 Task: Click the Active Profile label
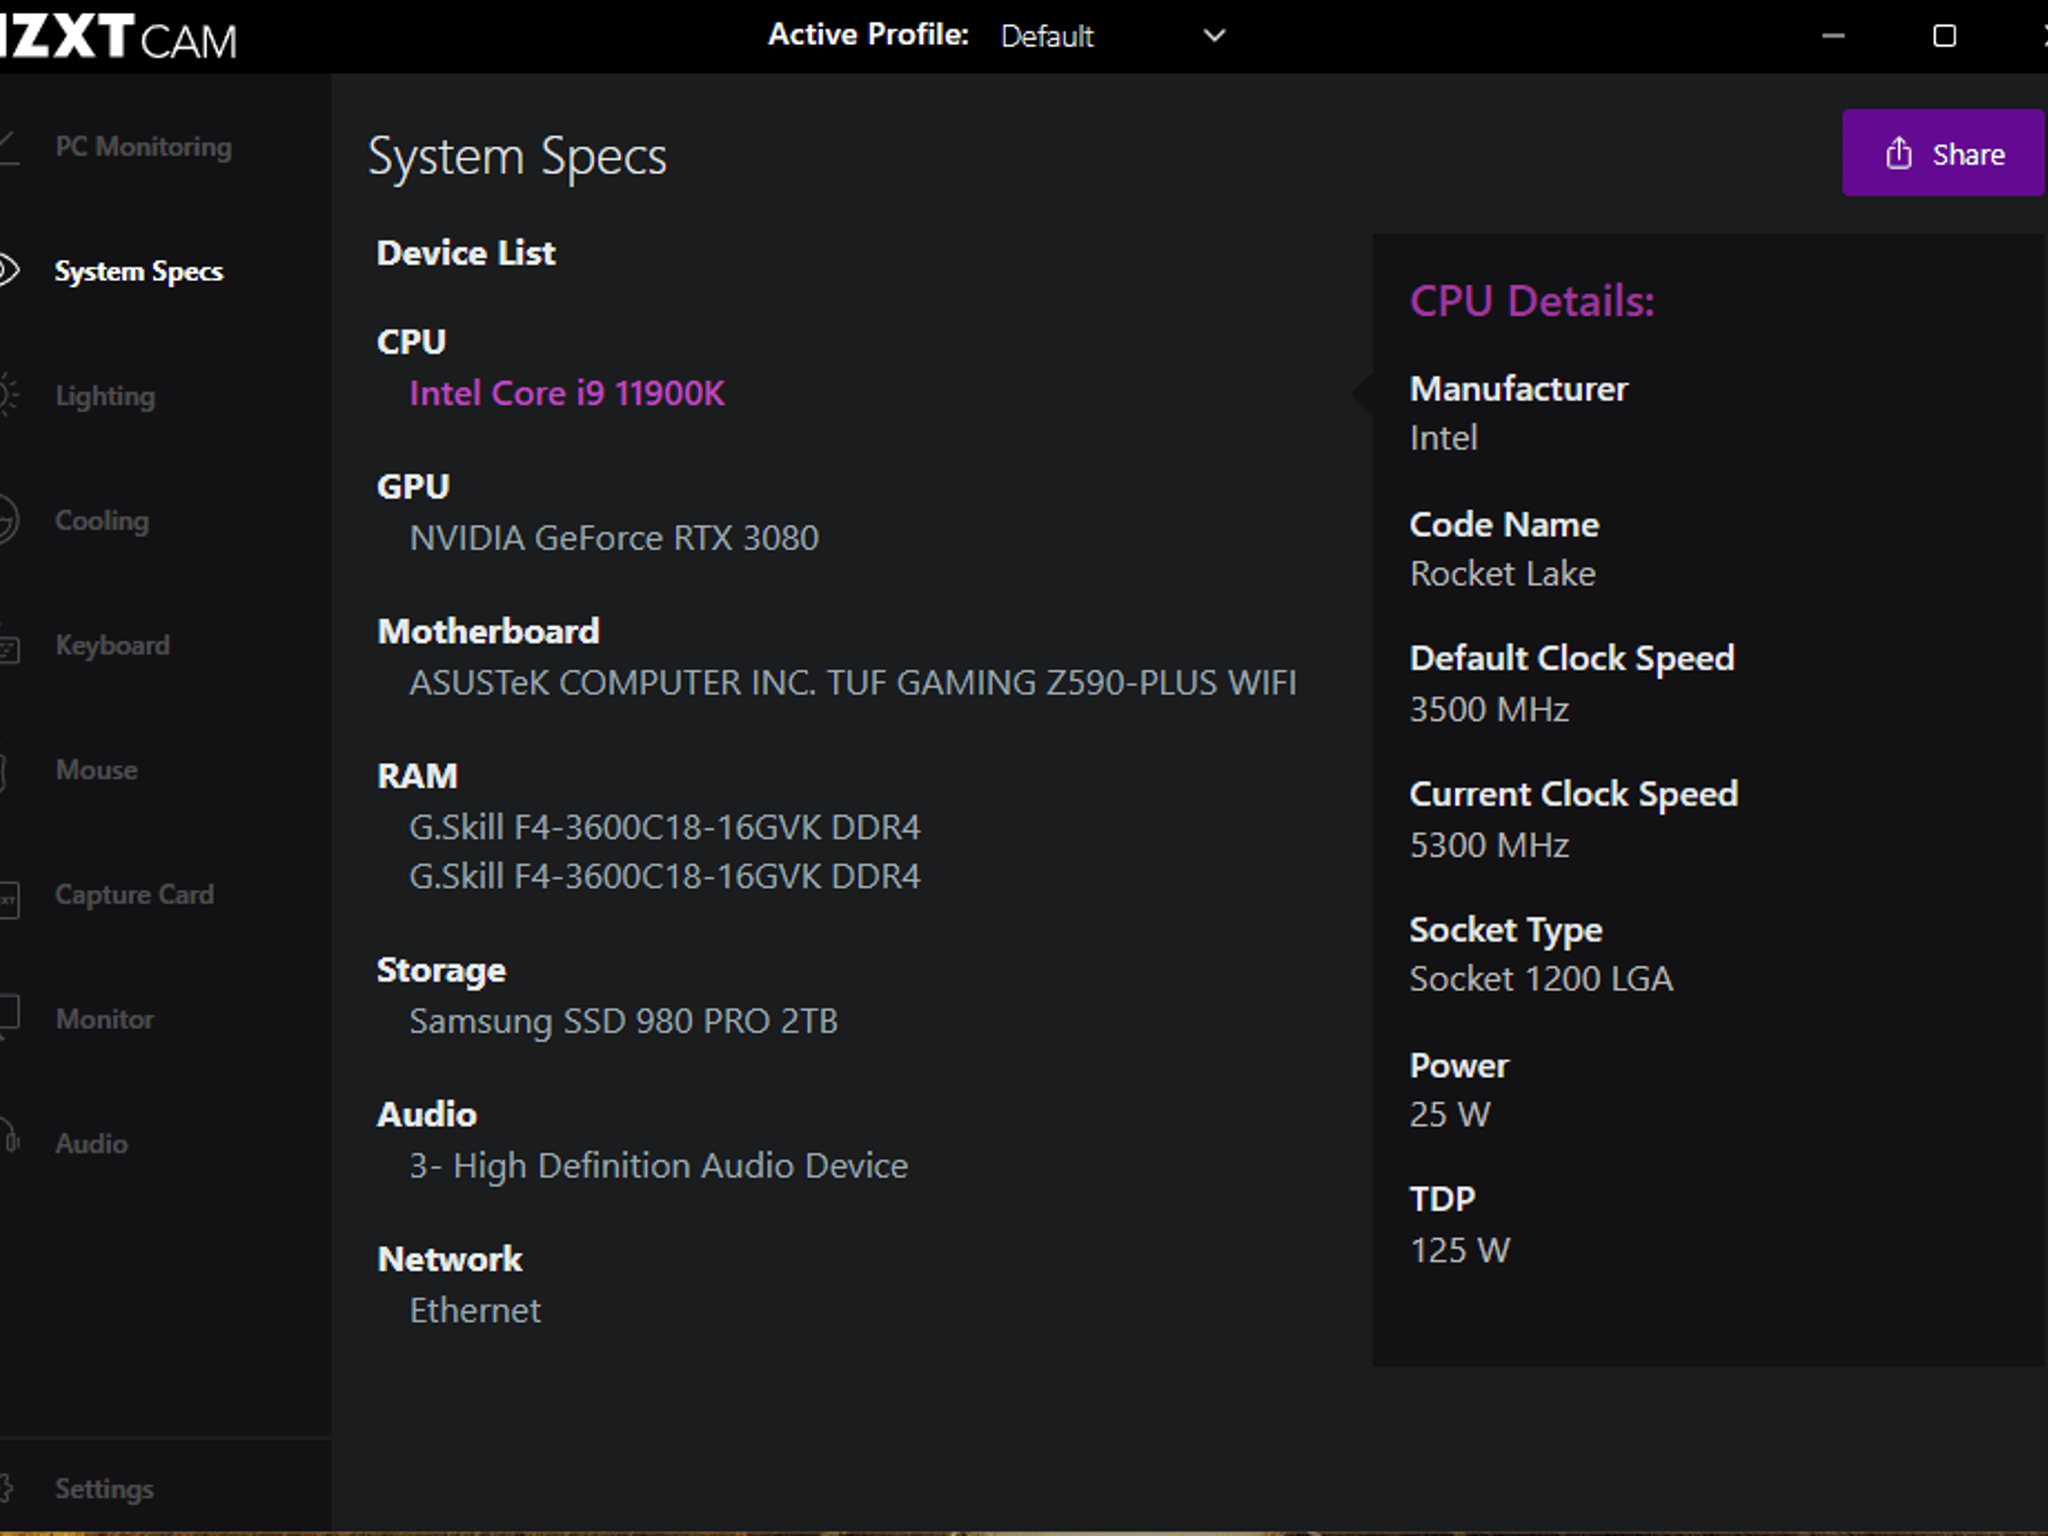(868, 35)
